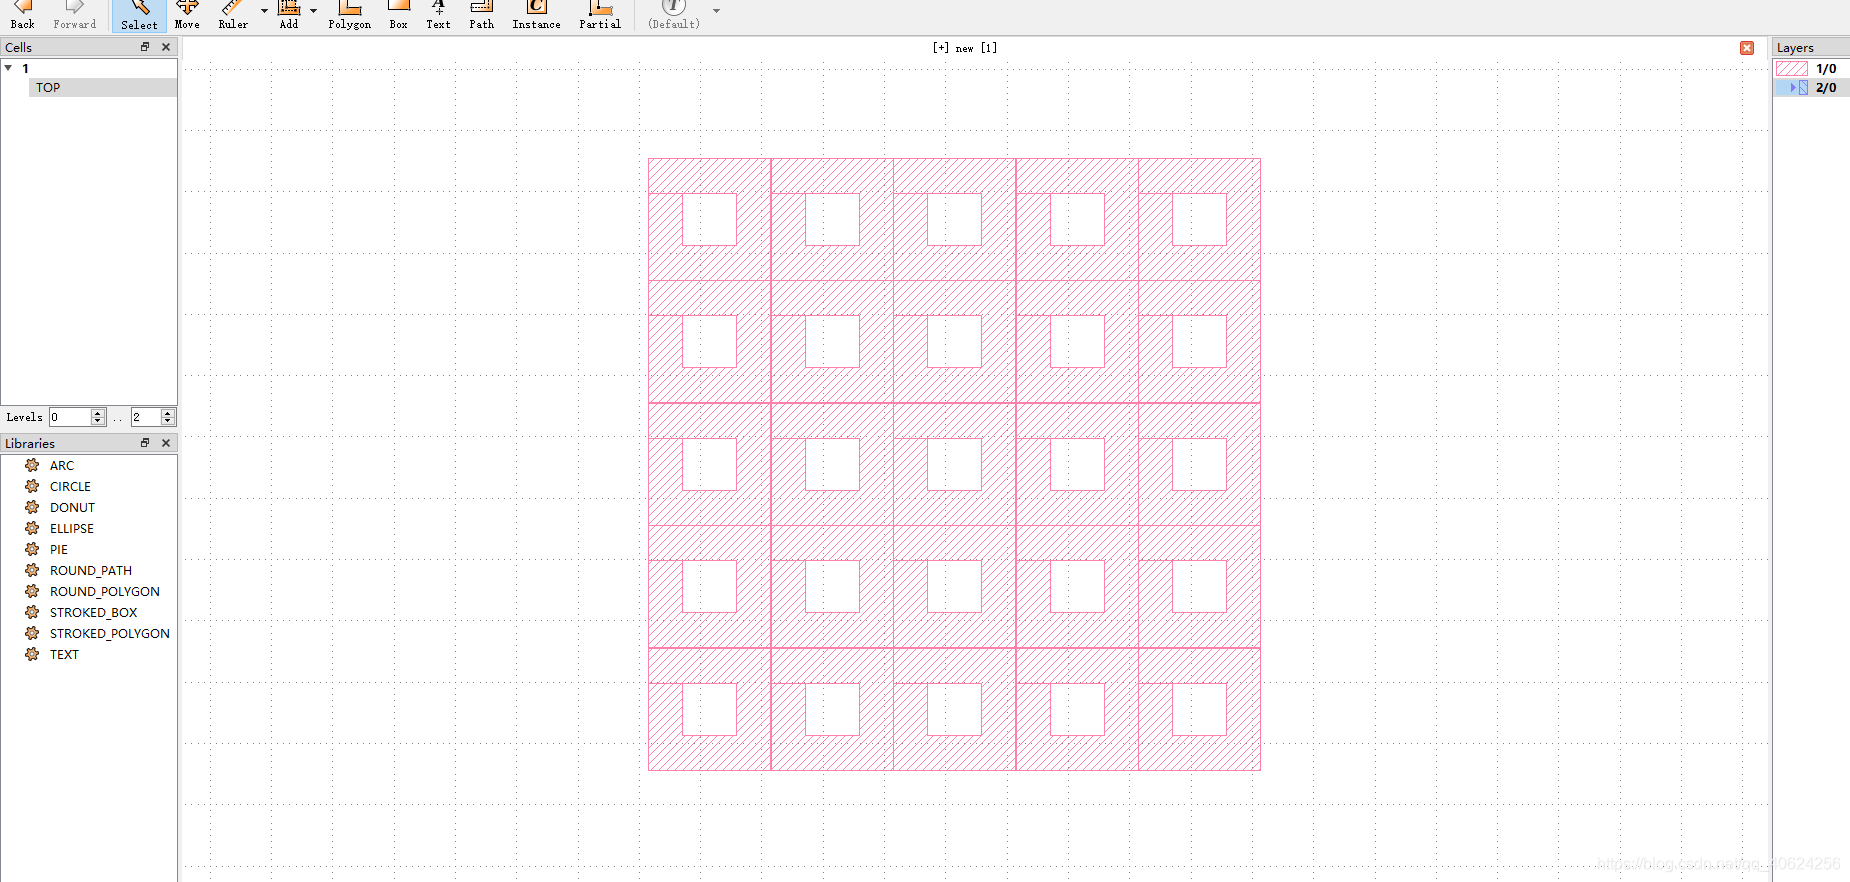
Task: Float the Libraries panel
Action: click(x=145, y=443)
